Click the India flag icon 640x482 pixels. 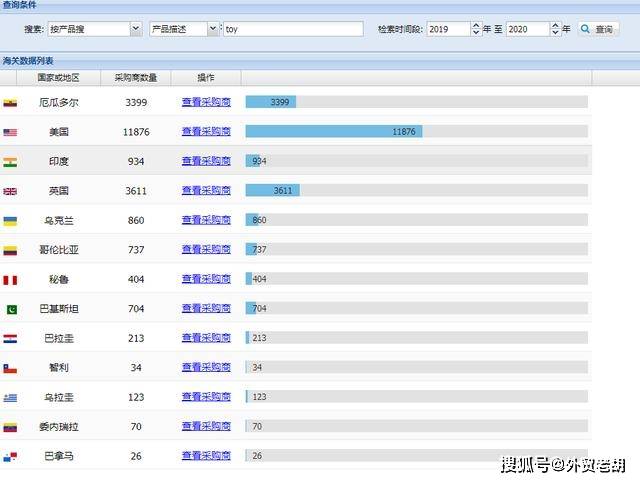tap(10, 161)
